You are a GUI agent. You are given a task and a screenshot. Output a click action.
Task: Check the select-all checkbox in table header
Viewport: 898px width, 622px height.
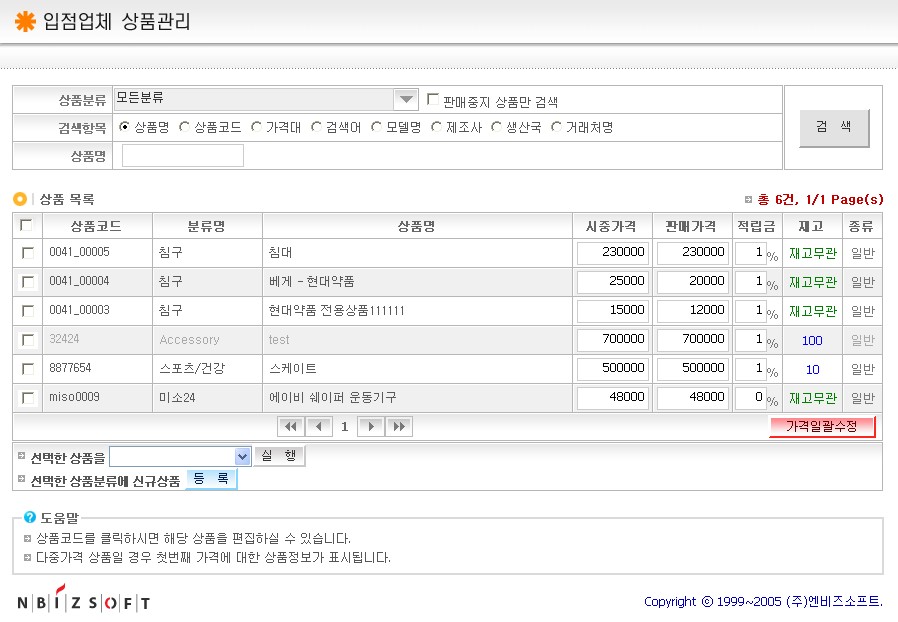tap(27, 225)
